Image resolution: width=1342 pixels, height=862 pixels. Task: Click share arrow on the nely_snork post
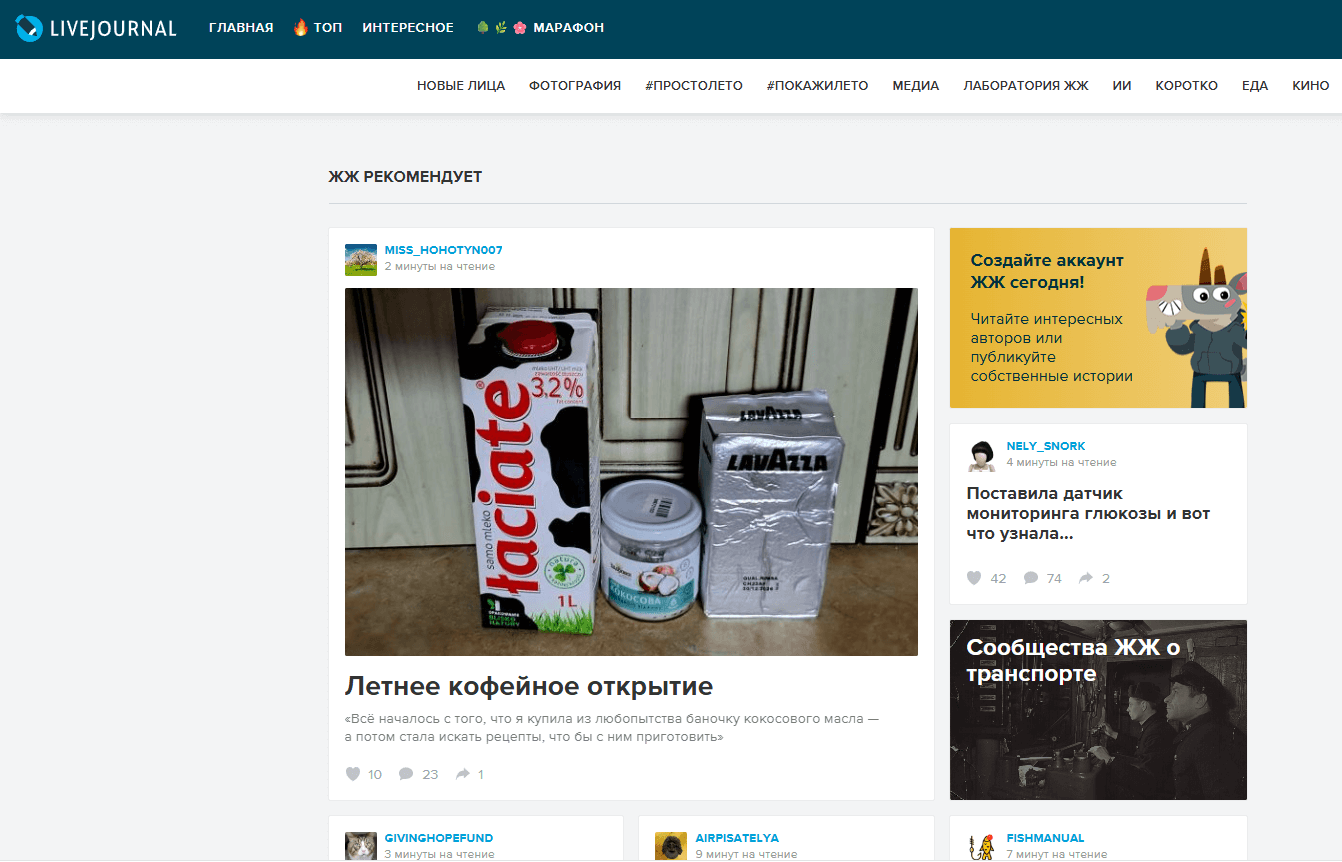[1084, 578]
